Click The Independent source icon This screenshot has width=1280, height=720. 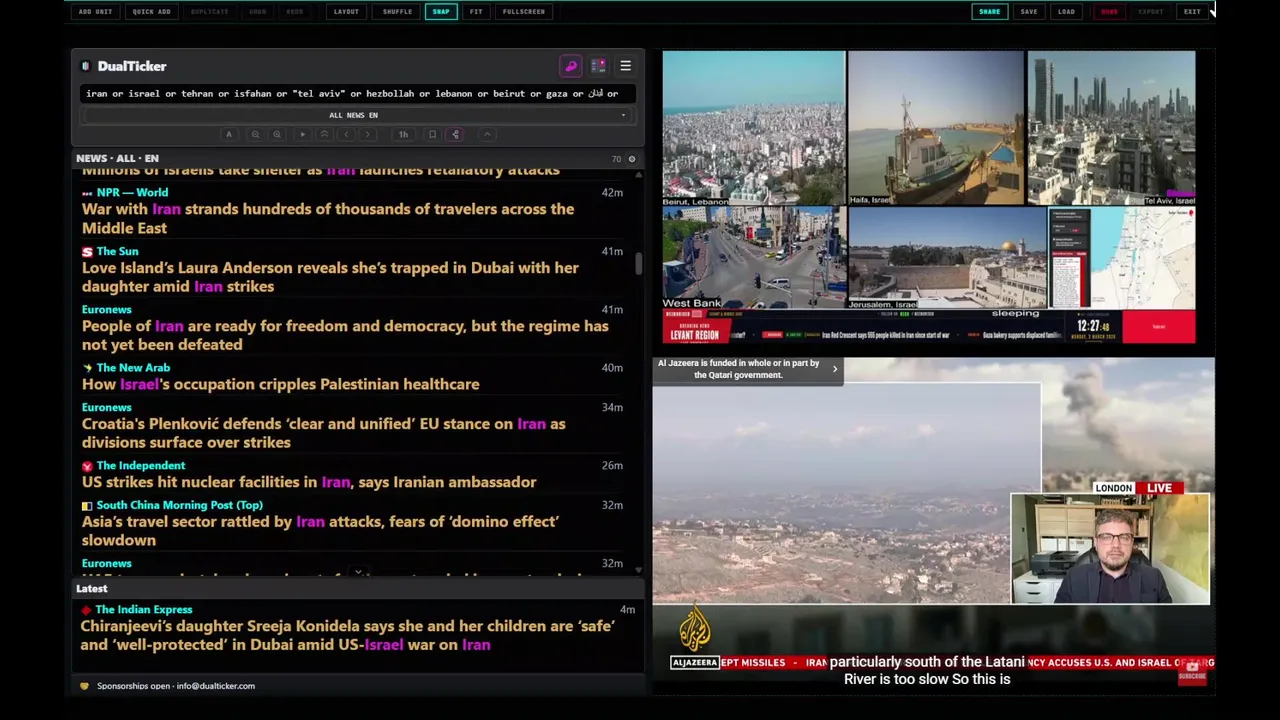[x=87, y=466]
